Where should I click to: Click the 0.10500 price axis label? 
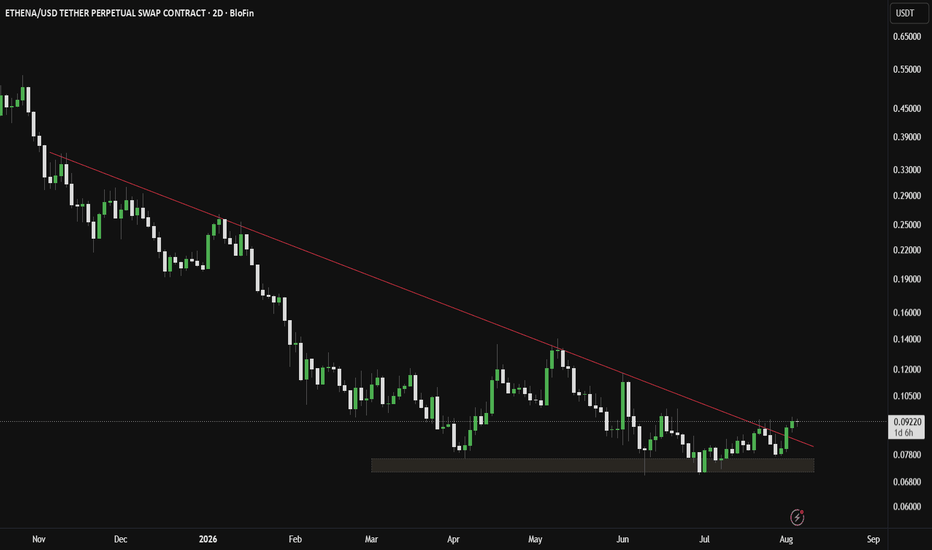pos(907,396)
